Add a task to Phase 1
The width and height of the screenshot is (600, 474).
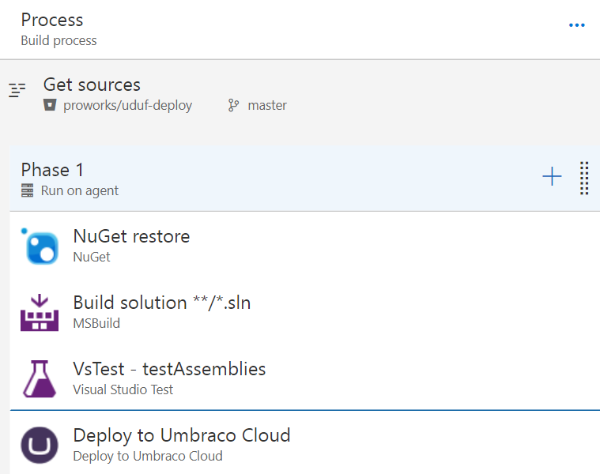[552, 177]
